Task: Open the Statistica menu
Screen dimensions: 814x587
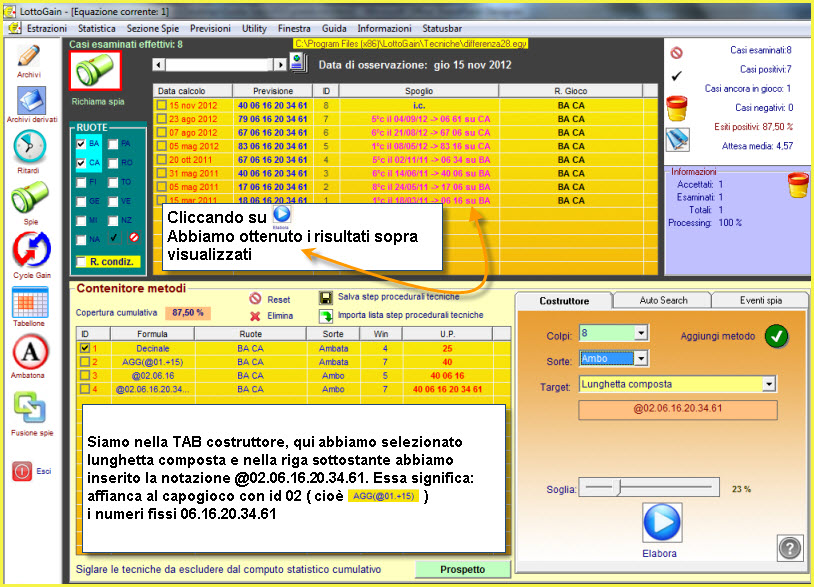Action: [x=97, y=29]
